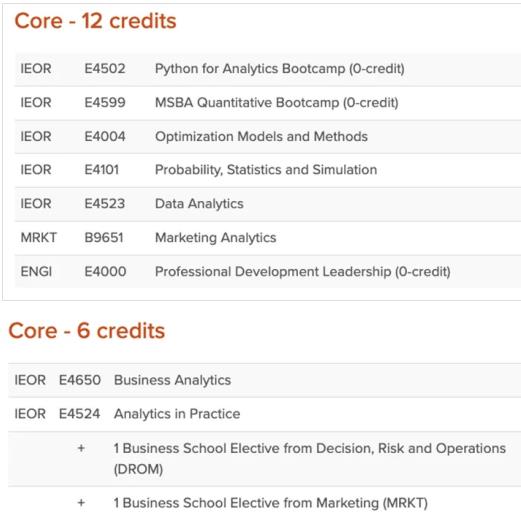Image resolution: width=521 pixels, height=527 pixels.
Task: Click course number E4599
Action: (105, 103)
